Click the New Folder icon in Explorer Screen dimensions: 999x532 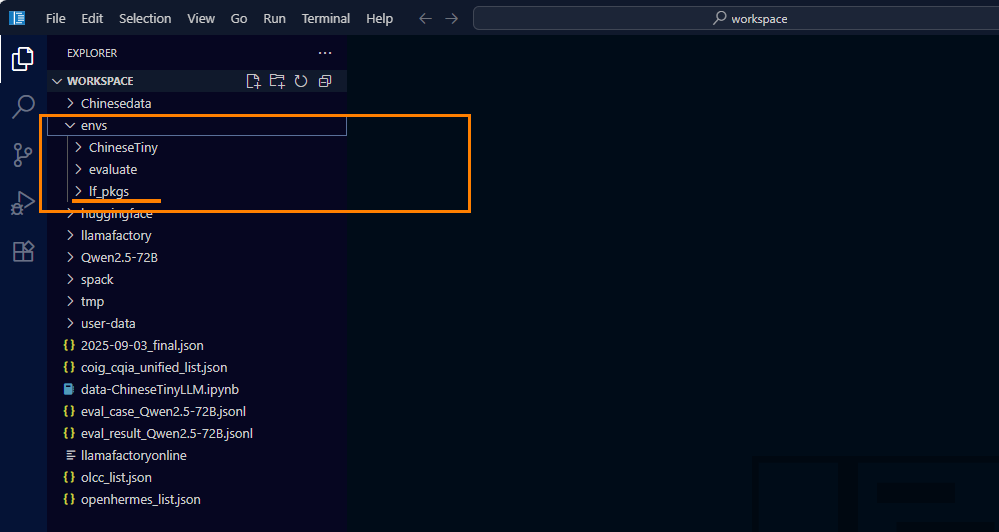click(277, 81)
